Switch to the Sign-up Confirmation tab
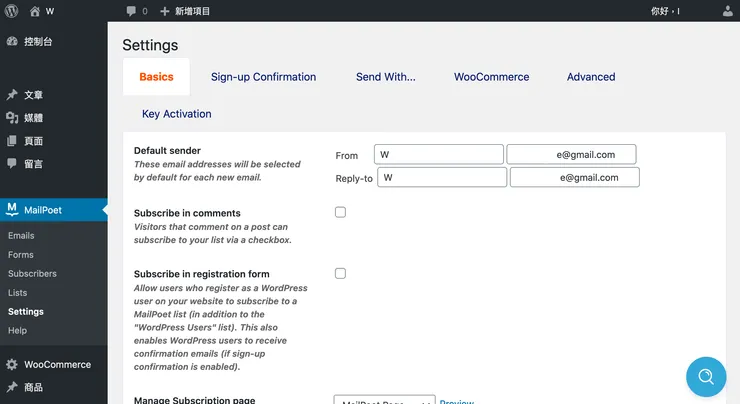740x404 pixels. [263, 77]
